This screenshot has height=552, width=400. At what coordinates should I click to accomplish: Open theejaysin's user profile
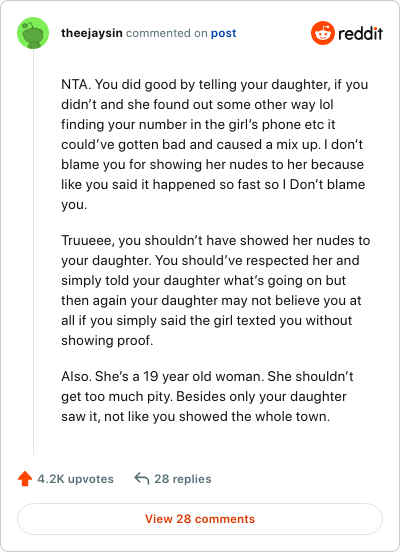(x=92, y=33)
